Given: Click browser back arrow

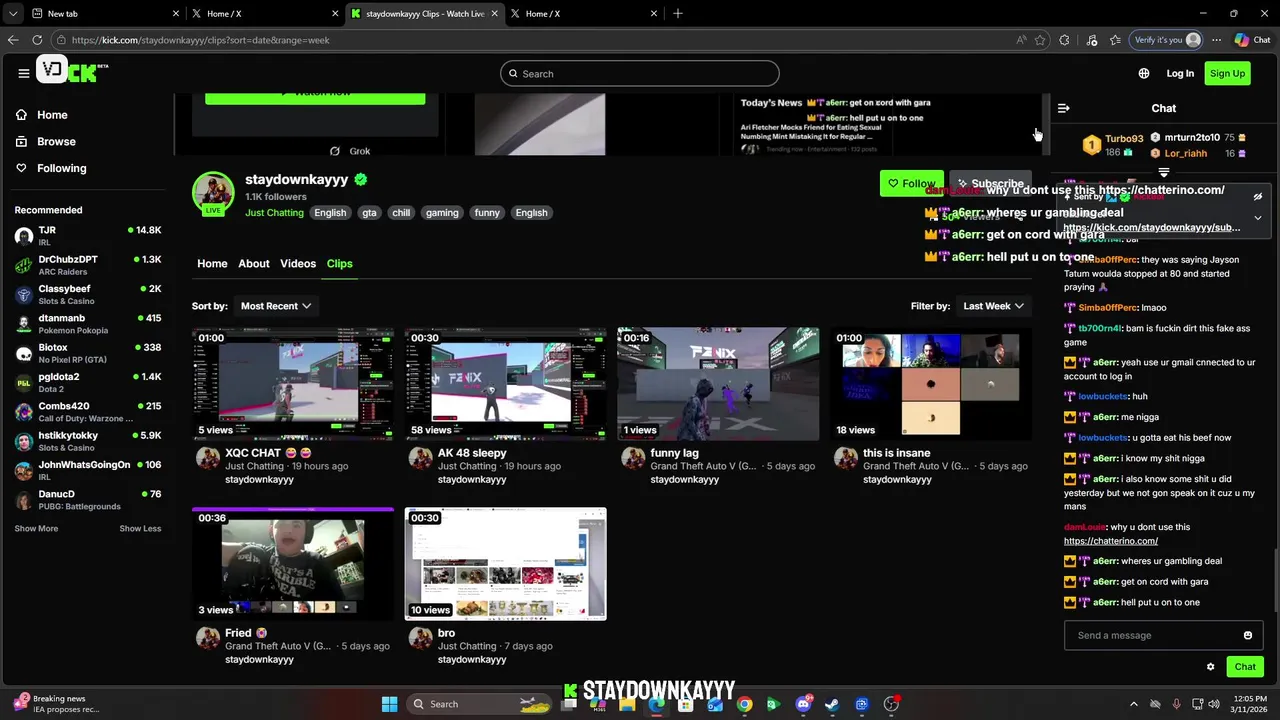Looking at the screenshot, I should tap(13, 40).
